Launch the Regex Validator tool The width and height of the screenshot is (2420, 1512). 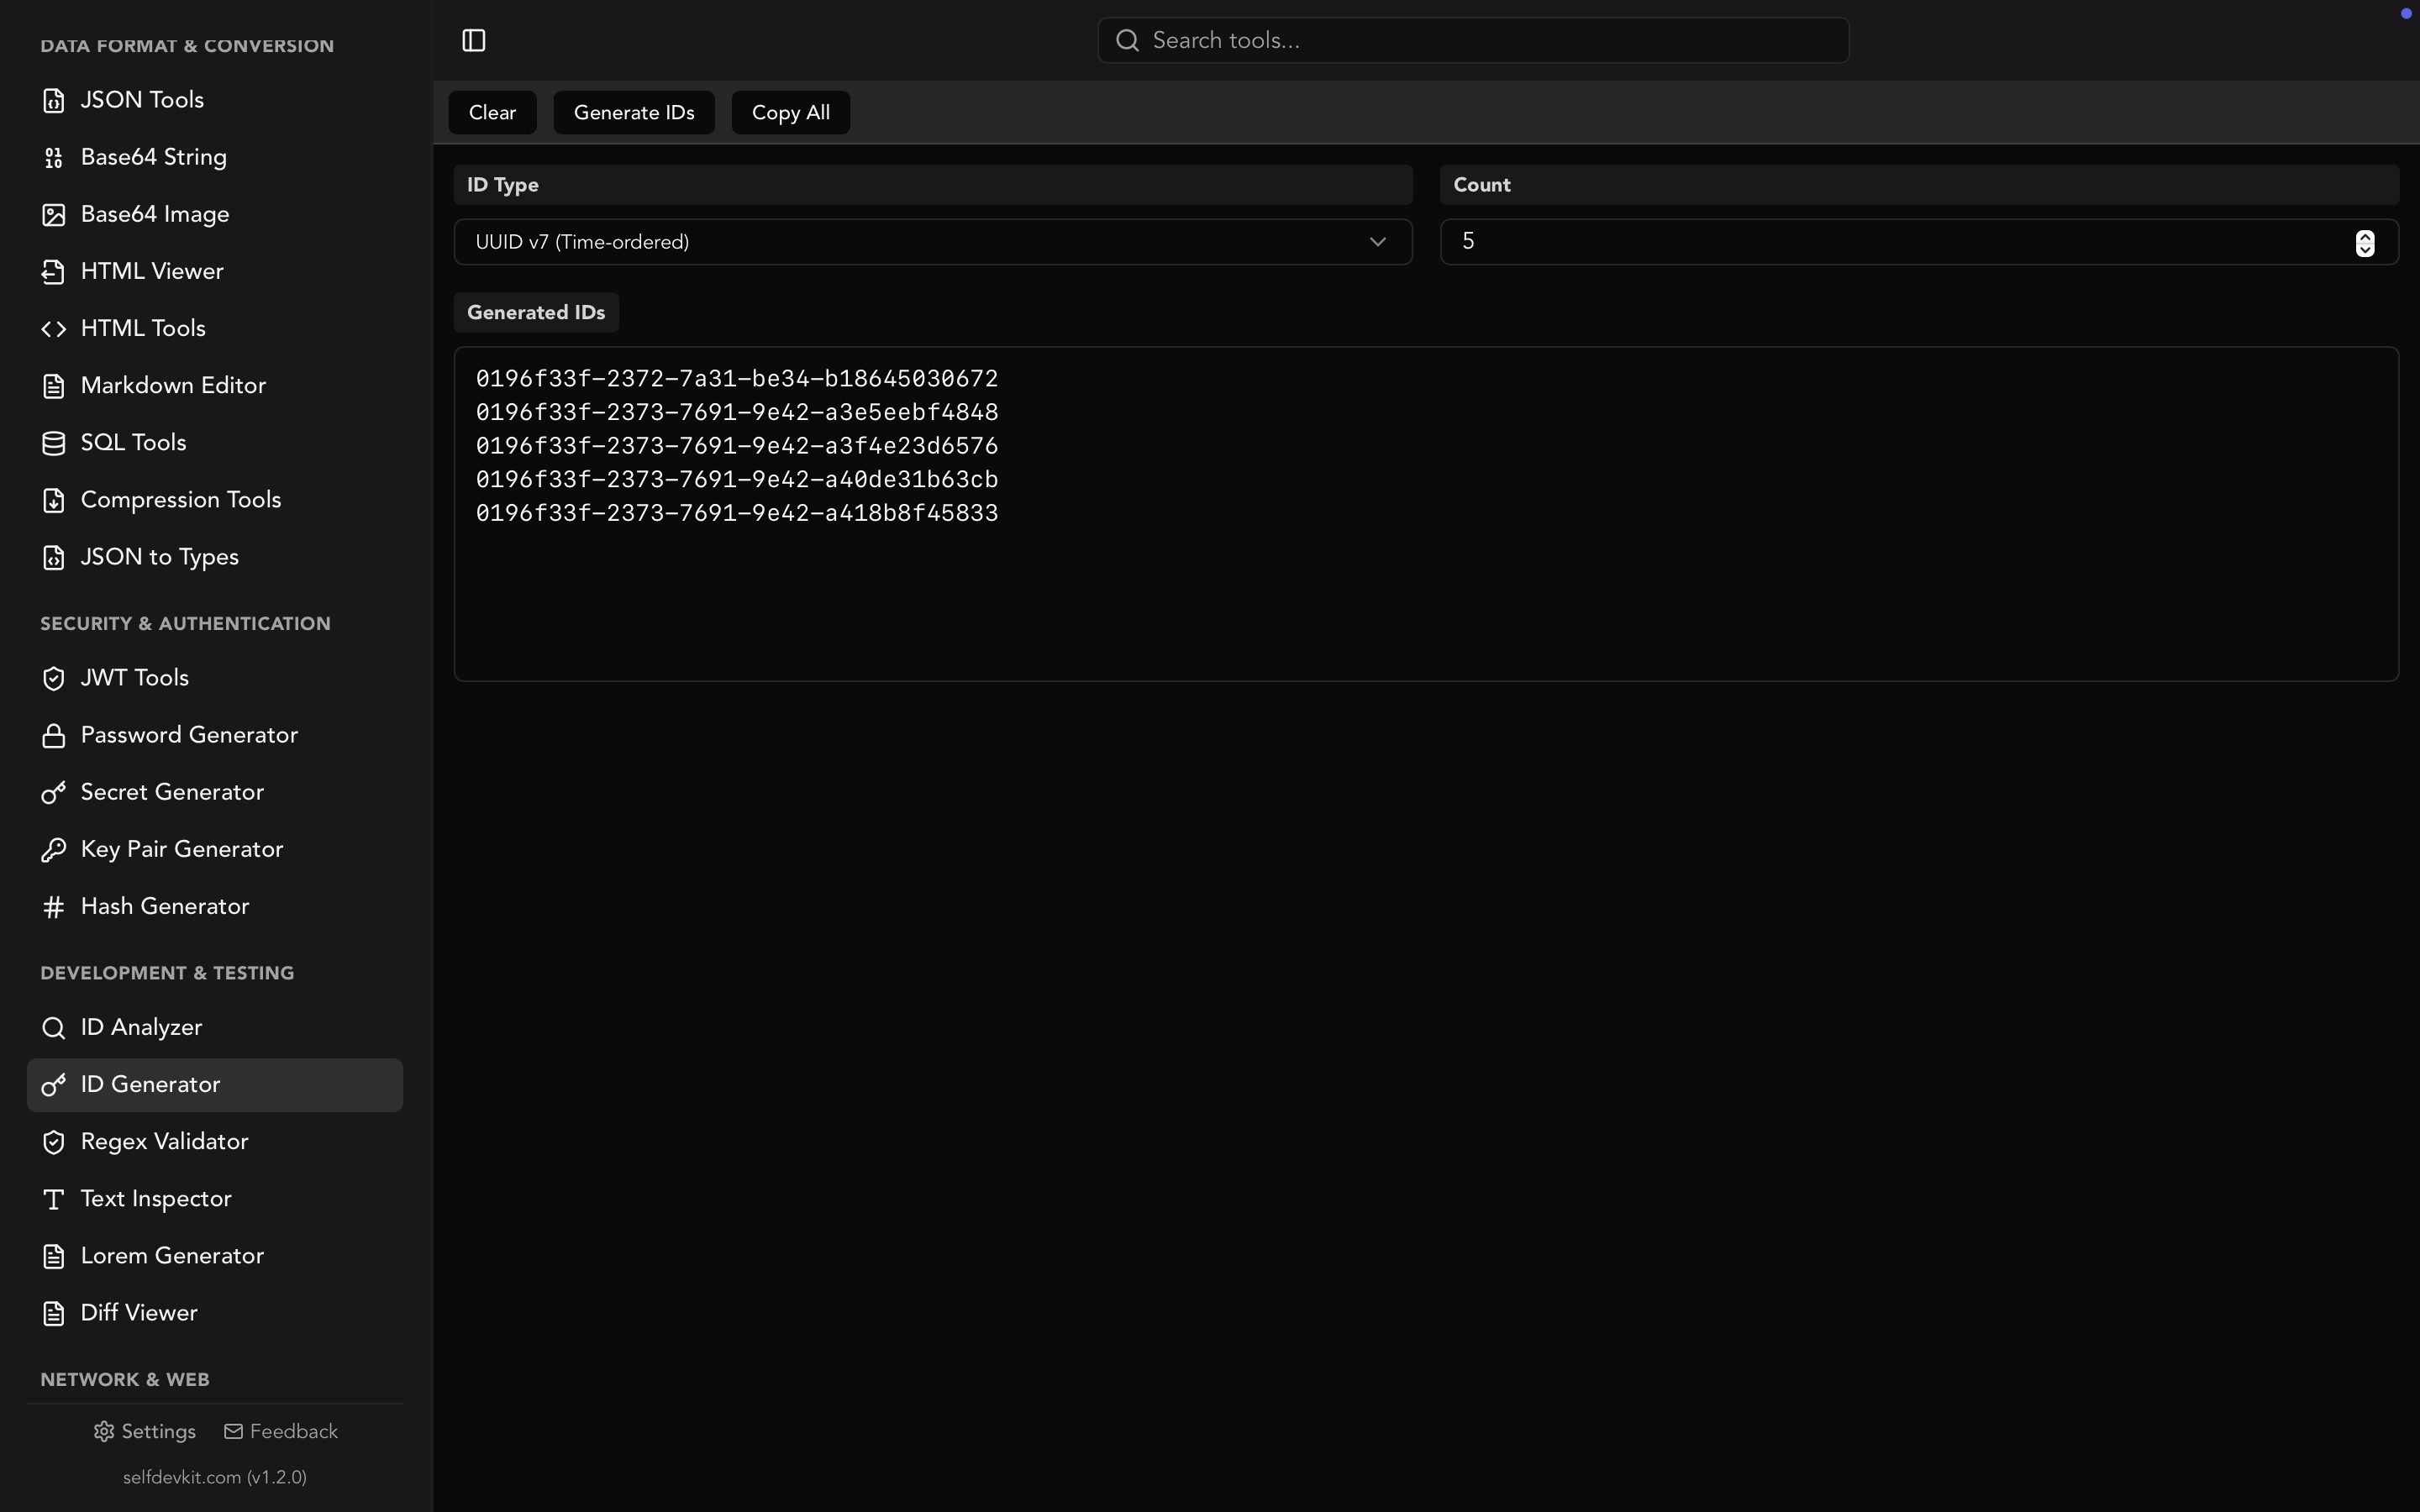(164, 1141)
